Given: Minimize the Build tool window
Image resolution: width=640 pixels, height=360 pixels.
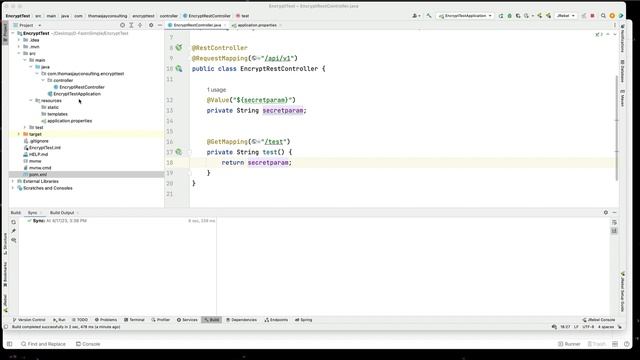Looking at the screenshot, I should coord(614,213).
